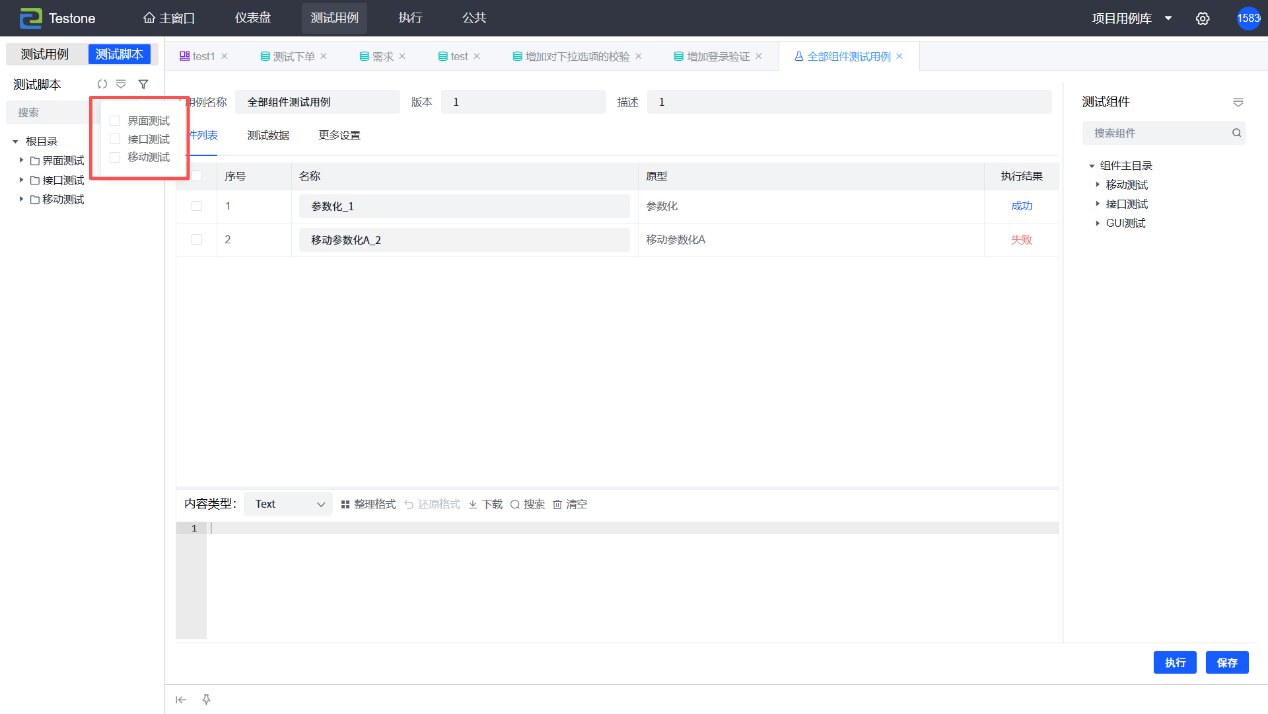The width and height of the screenshot is (1268, 714).
Task: Click the filter funnel icon in 测试脚本 panel
Action: click(143, 85)
